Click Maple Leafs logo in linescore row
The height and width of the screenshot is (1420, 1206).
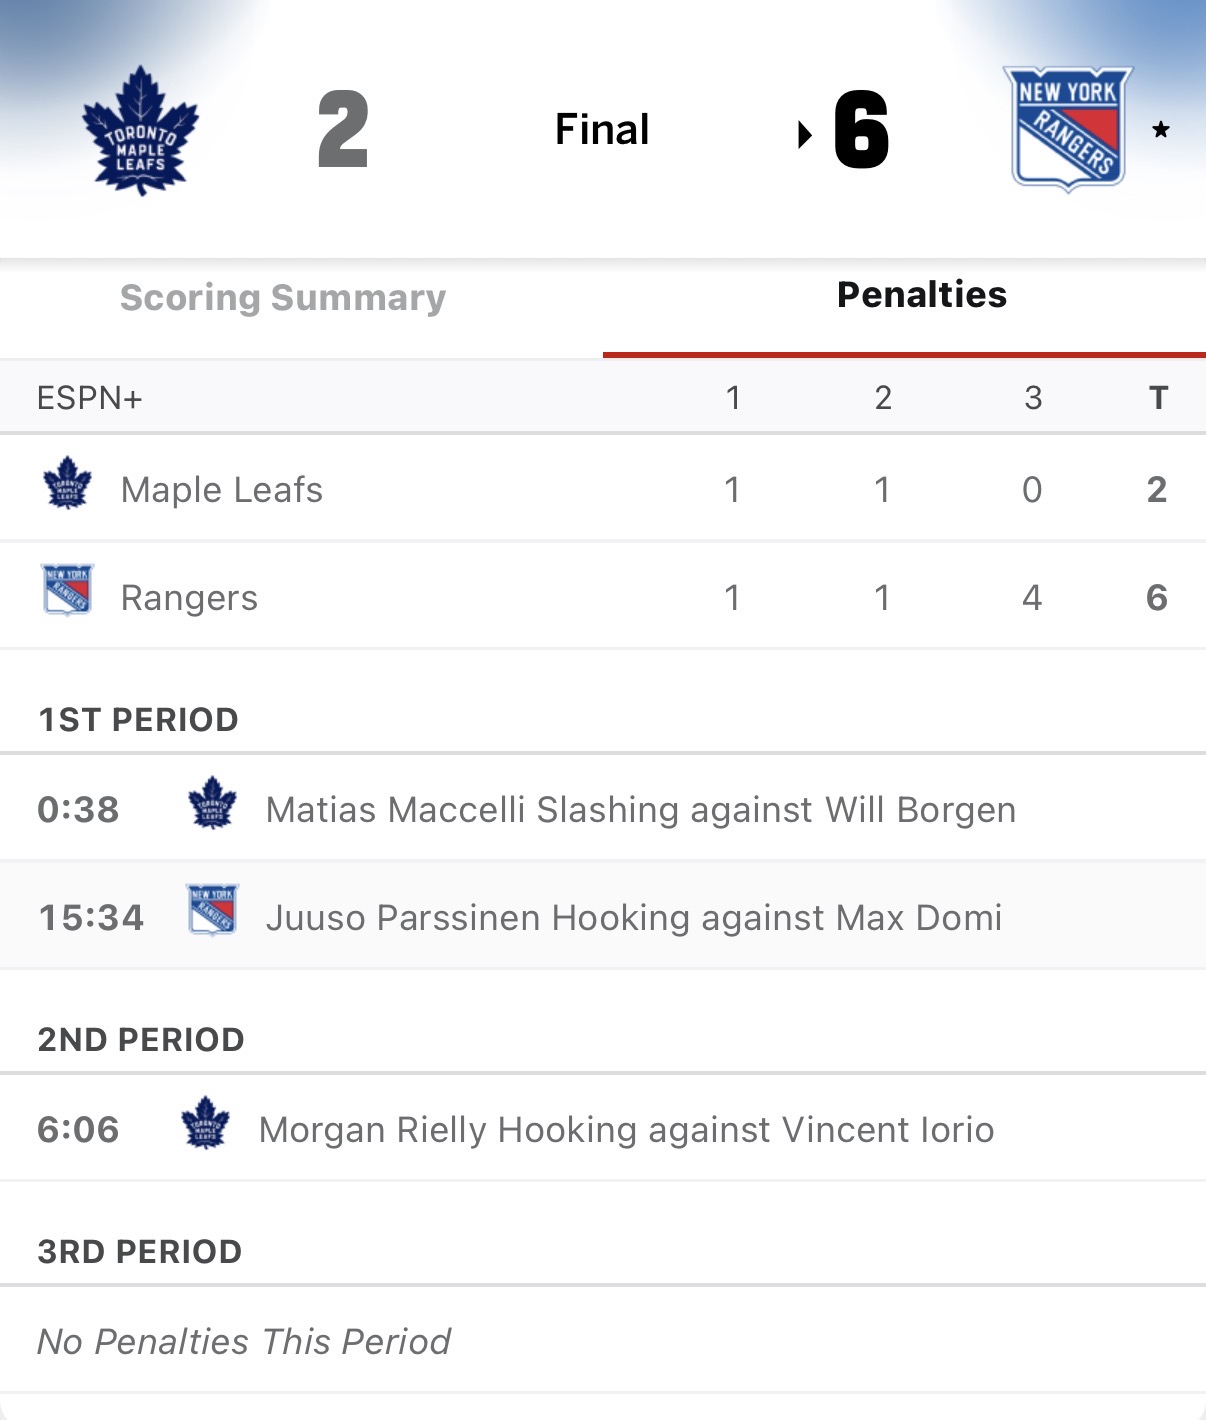[x=67, y=484]
